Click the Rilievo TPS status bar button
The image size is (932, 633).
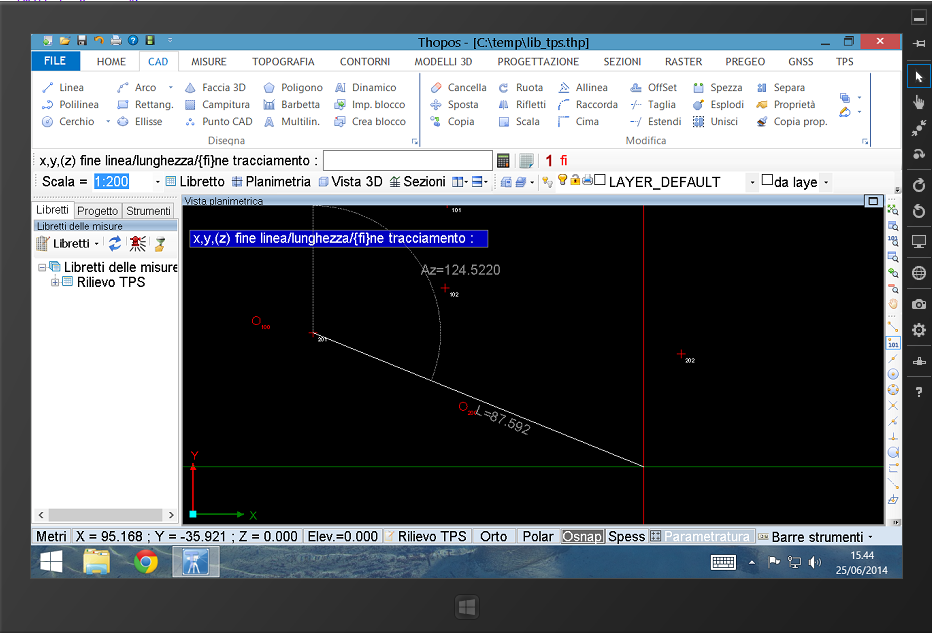(x=427, y=537)
